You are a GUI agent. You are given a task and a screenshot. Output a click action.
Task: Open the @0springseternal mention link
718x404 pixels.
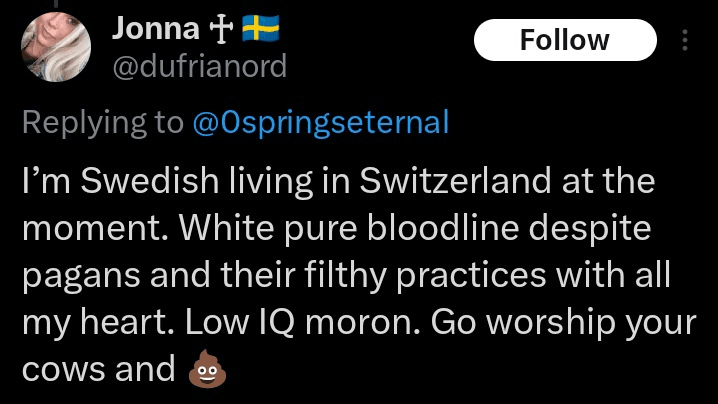click(x=319, y=123)
